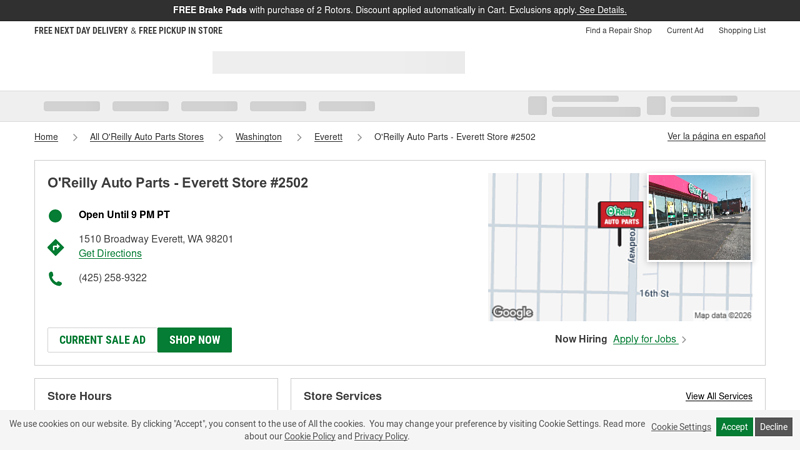Switch page to Spanish version
This screenshot has height=450, width=800.
716,136
